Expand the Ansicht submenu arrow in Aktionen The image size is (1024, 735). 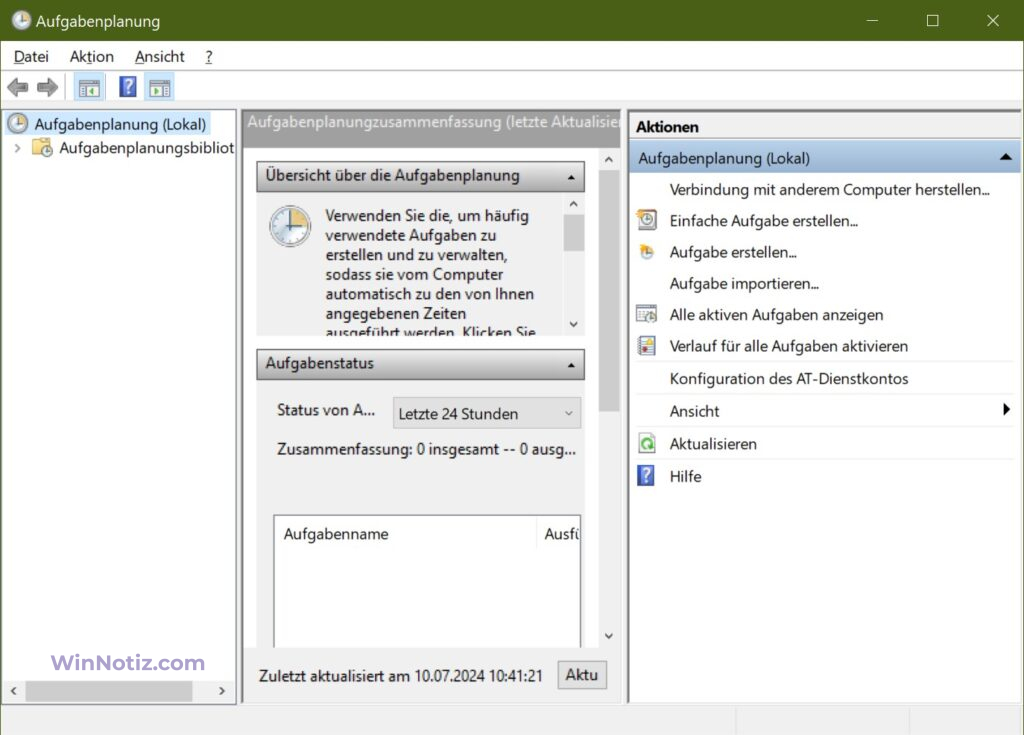(x=1008, y=411)
